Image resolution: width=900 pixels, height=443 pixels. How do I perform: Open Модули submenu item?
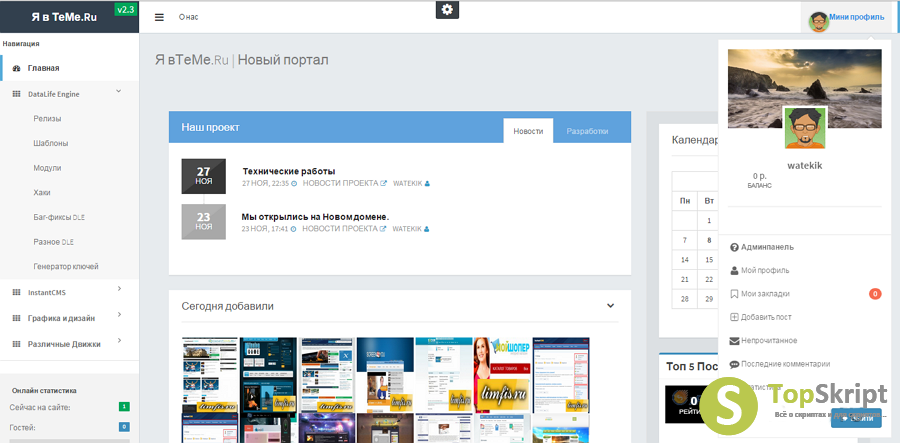click(x=47, y=168)
